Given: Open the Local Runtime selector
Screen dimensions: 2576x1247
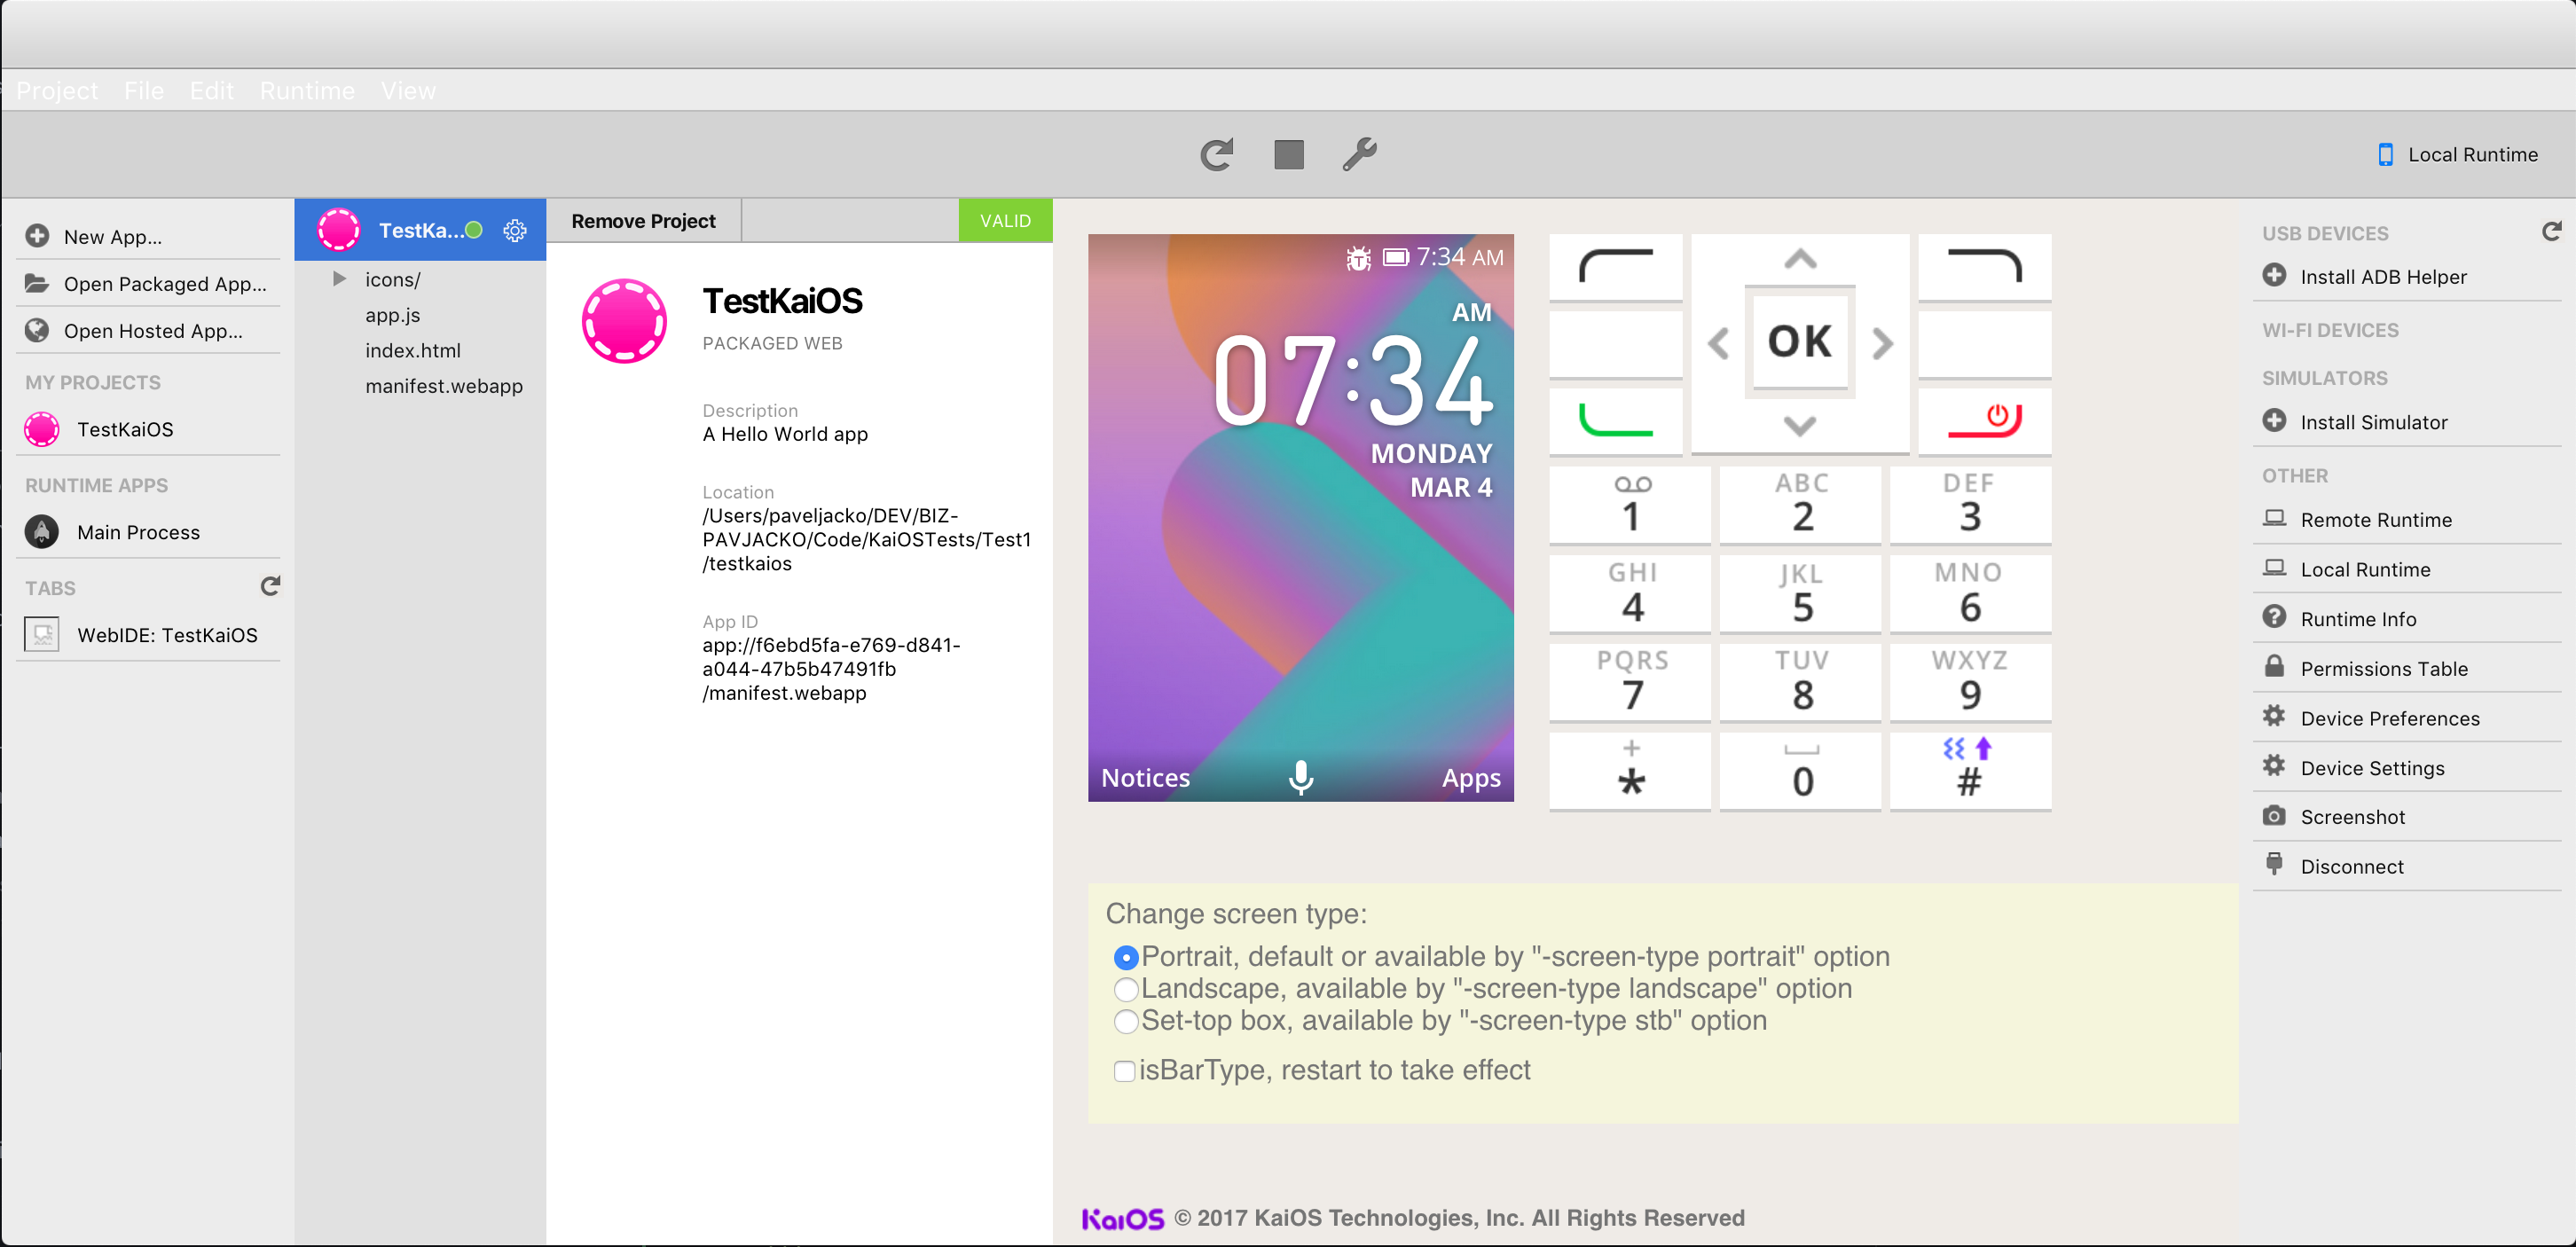Looking at the screenshot, I should point(2458,155).
